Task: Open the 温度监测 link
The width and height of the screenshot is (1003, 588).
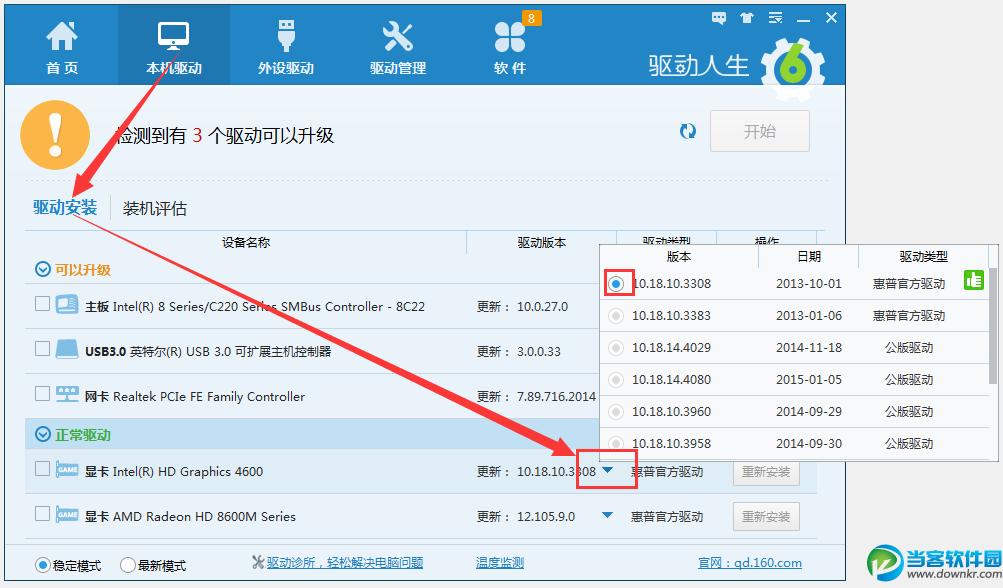Action: pos(500,562)
